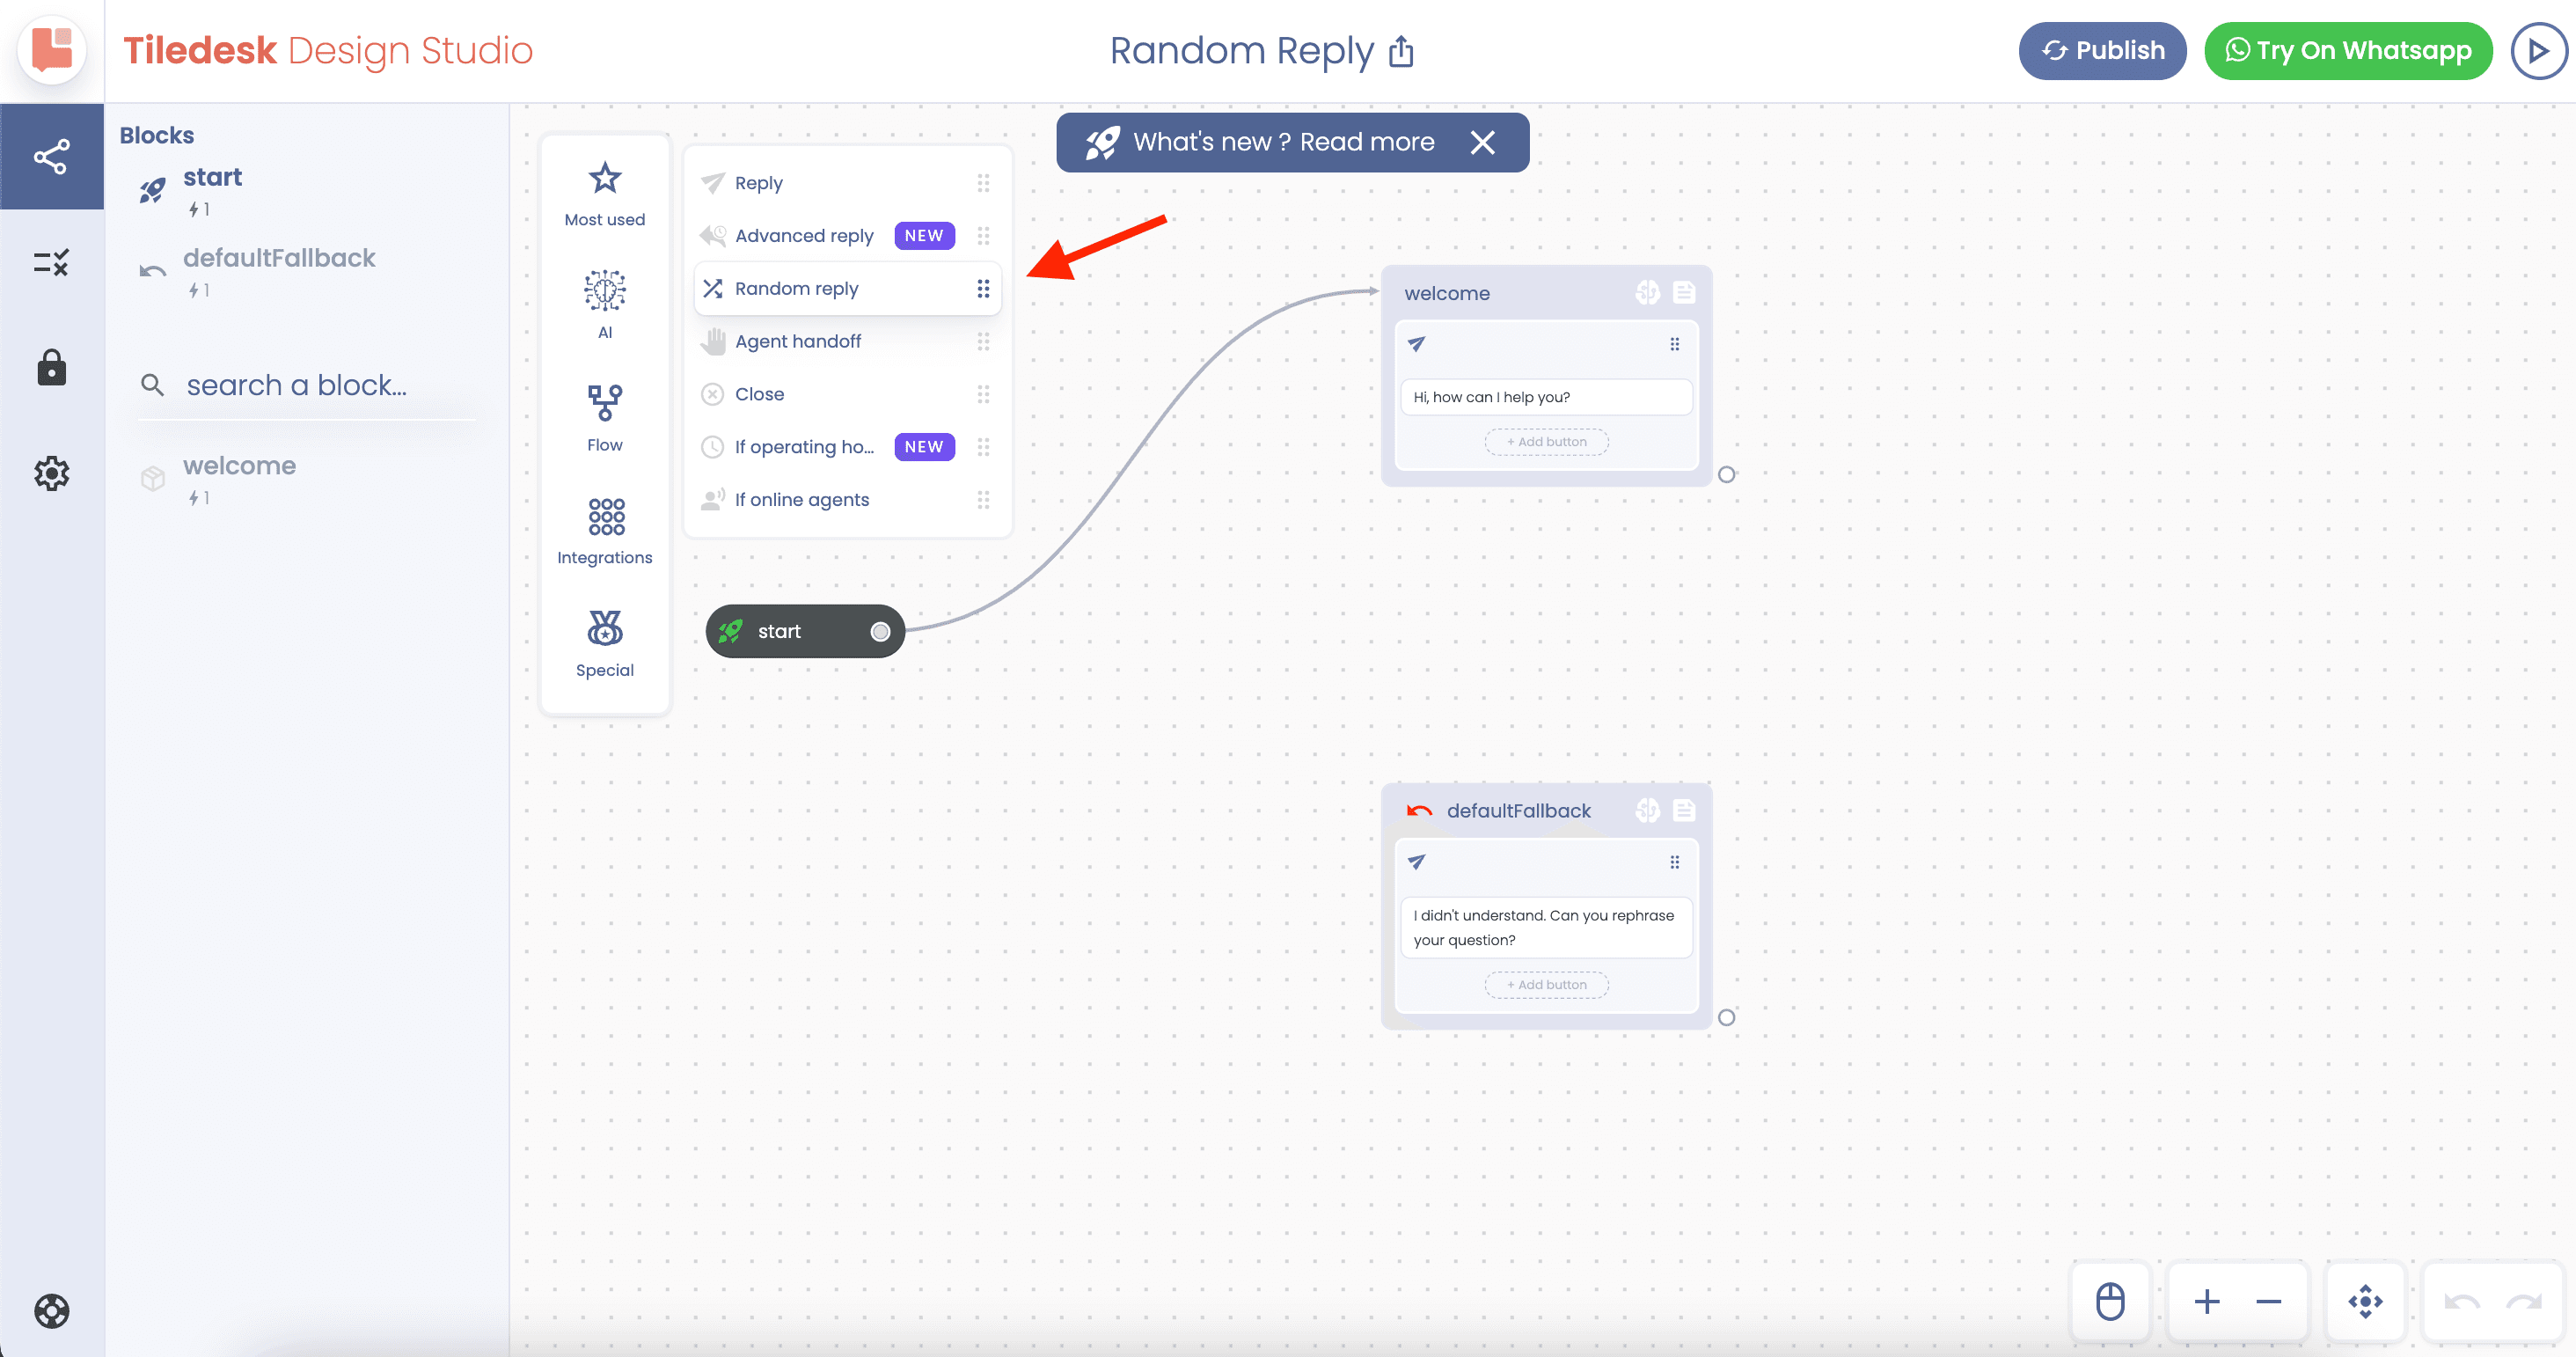
Task: Choose the If operating hours action
Action: [847, 447]
